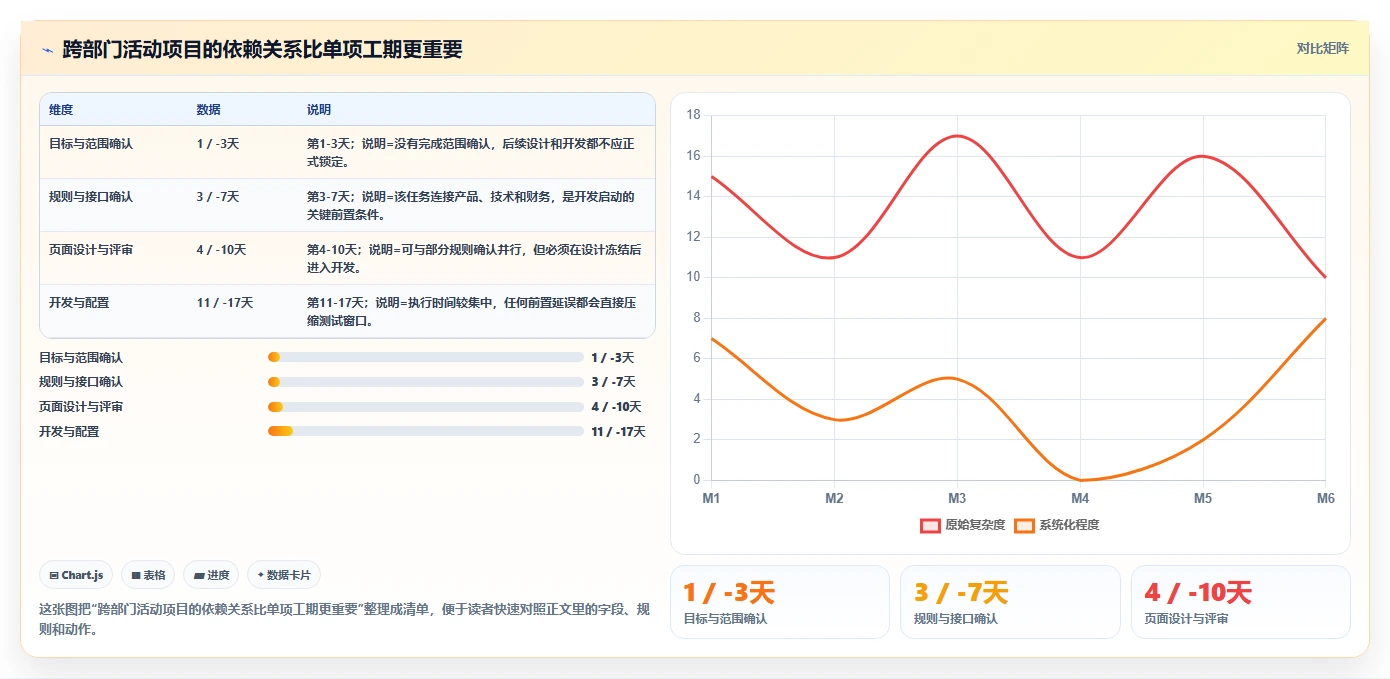1390x679 pixels.
Task: Click the 开发与配置 label in the progress list
Action: [x=69, y=432]
